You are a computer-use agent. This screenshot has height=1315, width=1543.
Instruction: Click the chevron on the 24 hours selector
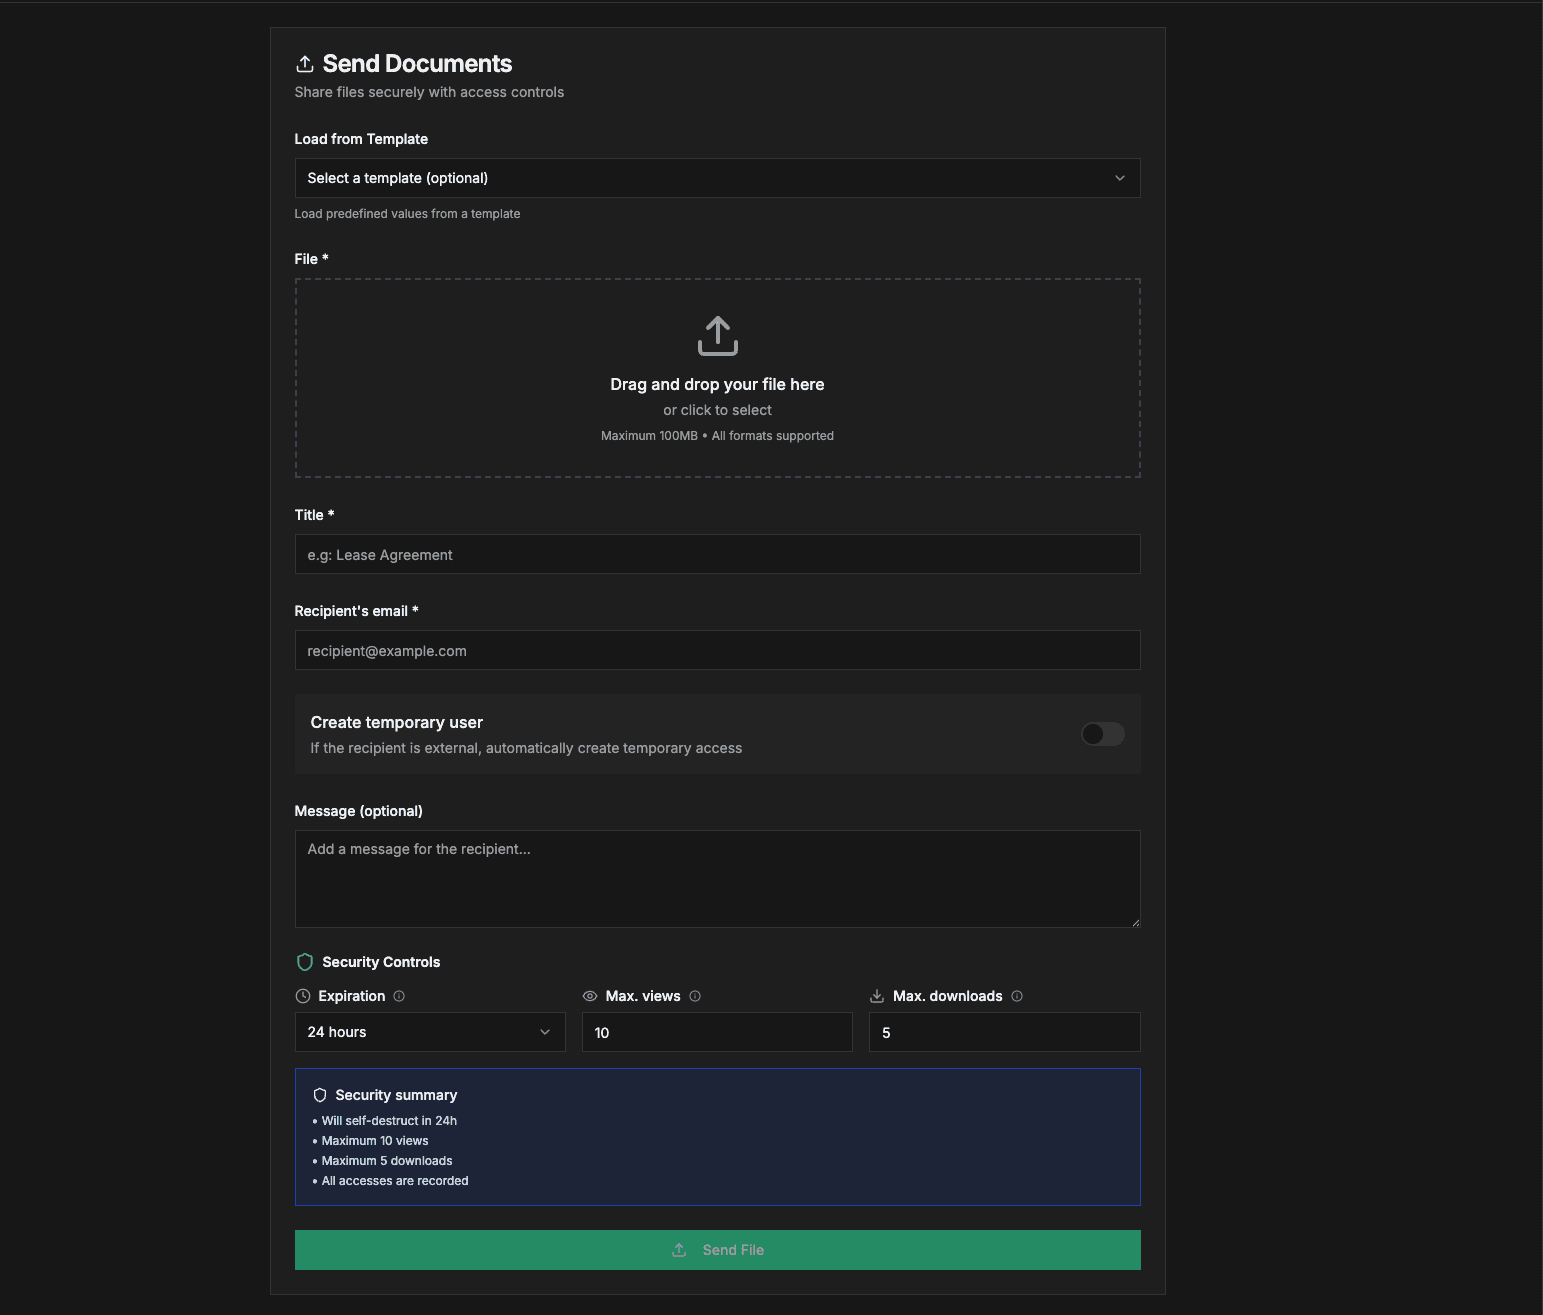(544, 1031)
